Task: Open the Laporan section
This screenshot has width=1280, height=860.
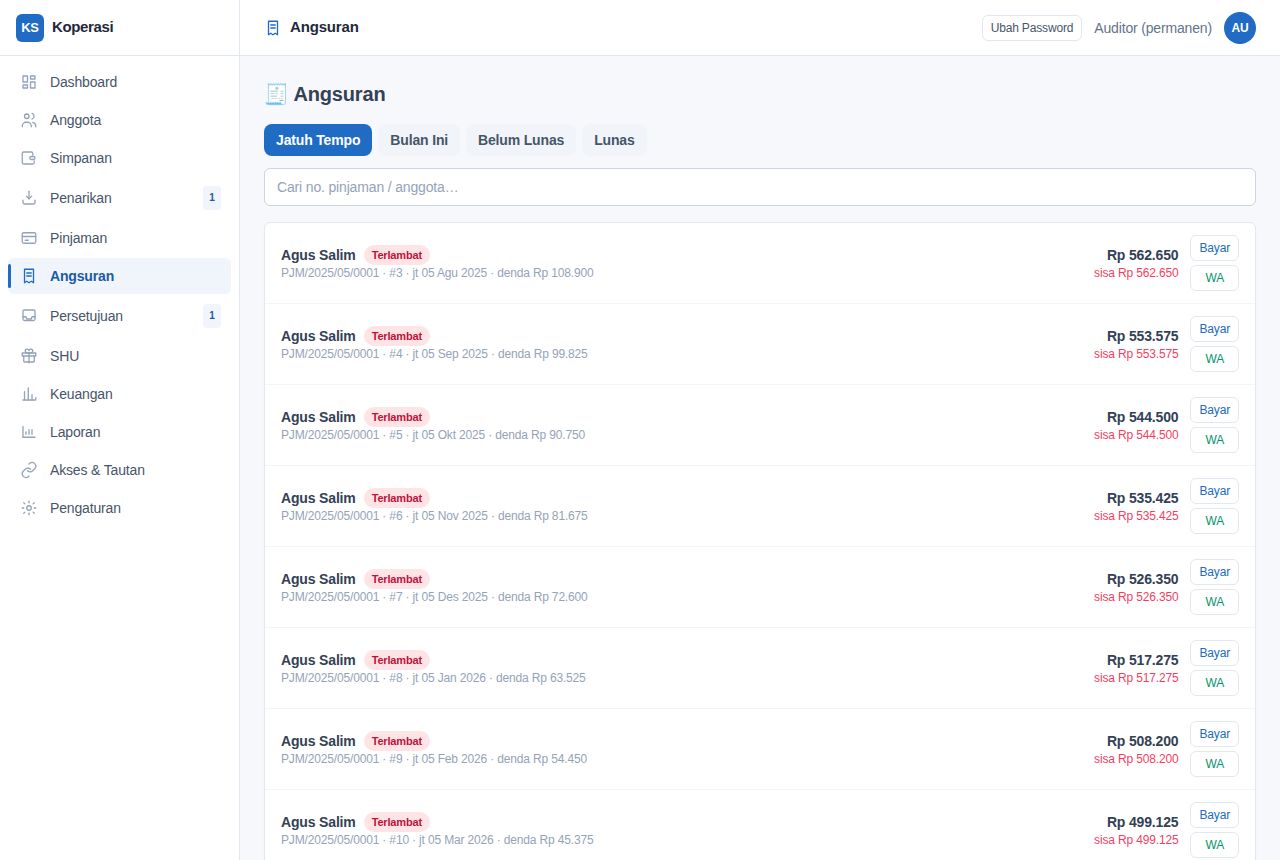Action: [x=119, y=432]
